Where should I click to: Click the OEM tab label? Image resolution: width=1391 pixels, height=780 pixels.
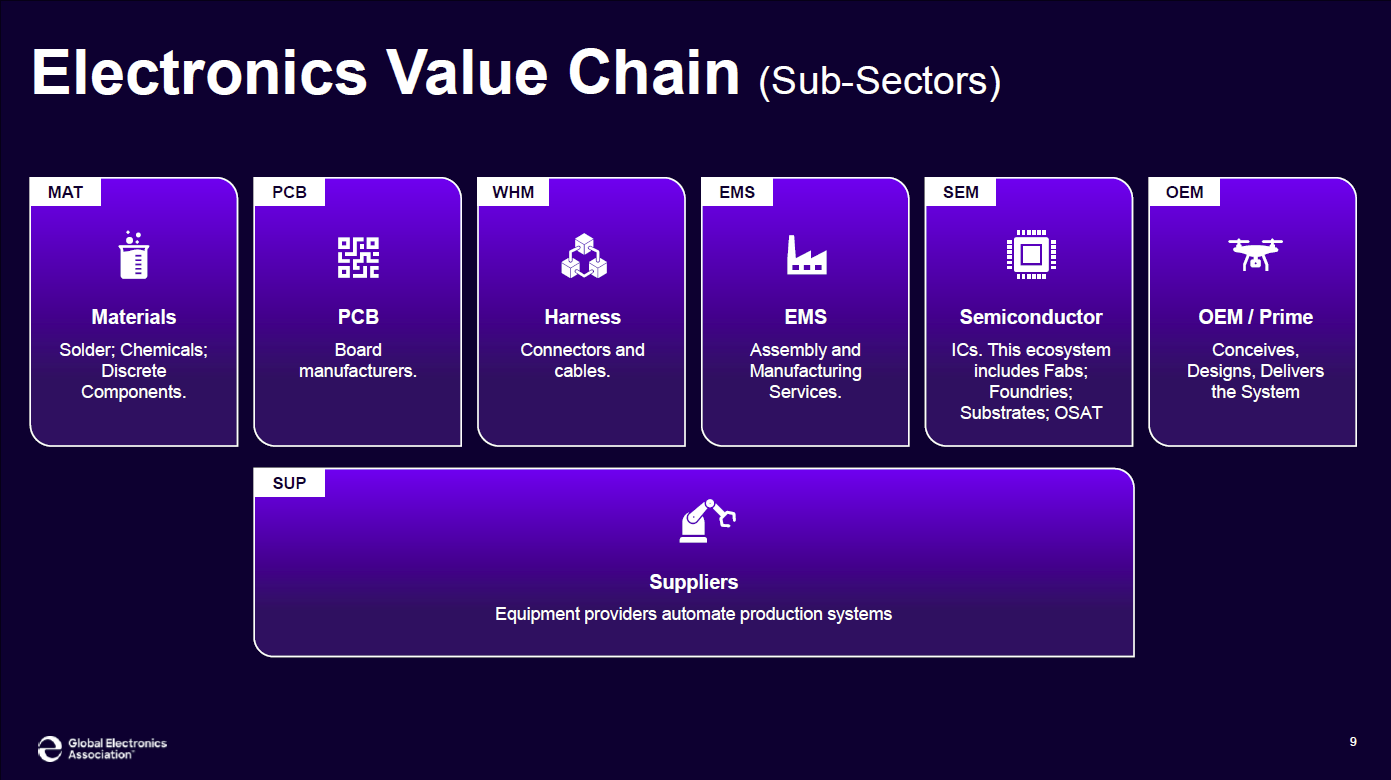point(1185,192)
